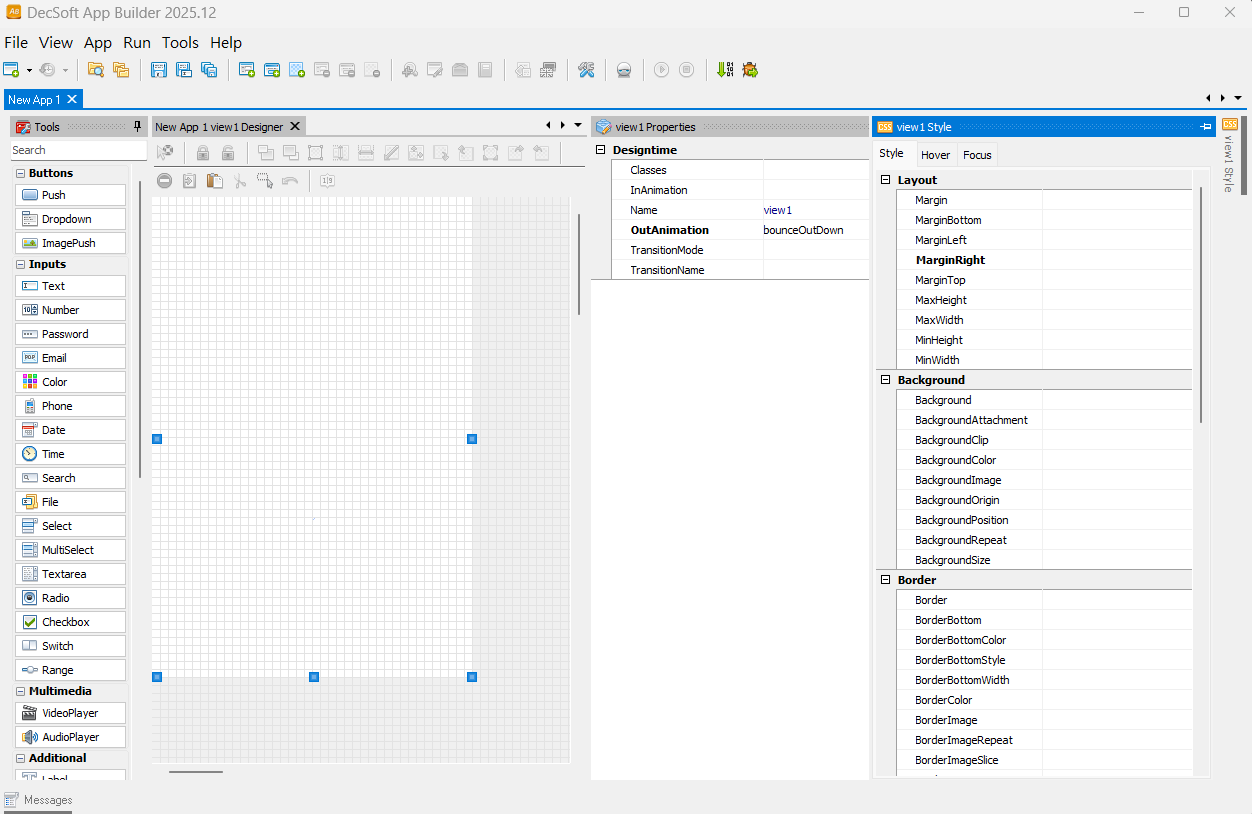Screen dimensions: 1252x814
Task: Select the Color control in Tools
Action: 71,382
